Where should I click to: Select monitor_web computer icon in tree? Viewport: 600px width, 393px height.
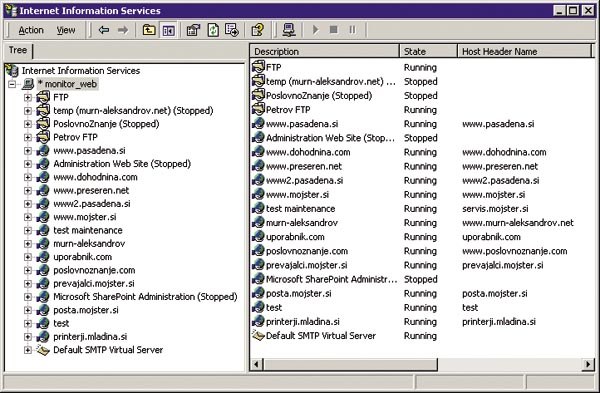point(28,84)
